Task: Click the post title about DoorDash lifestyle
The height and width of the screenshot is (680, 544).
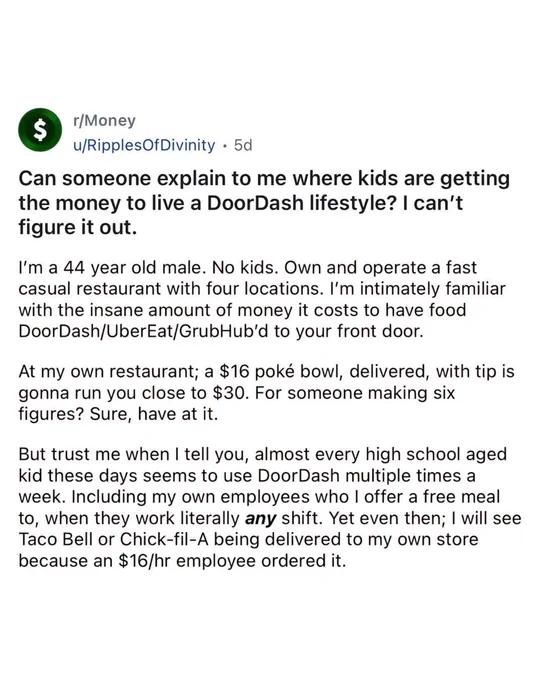Action: pyautogui.click(x=264, y=203)
